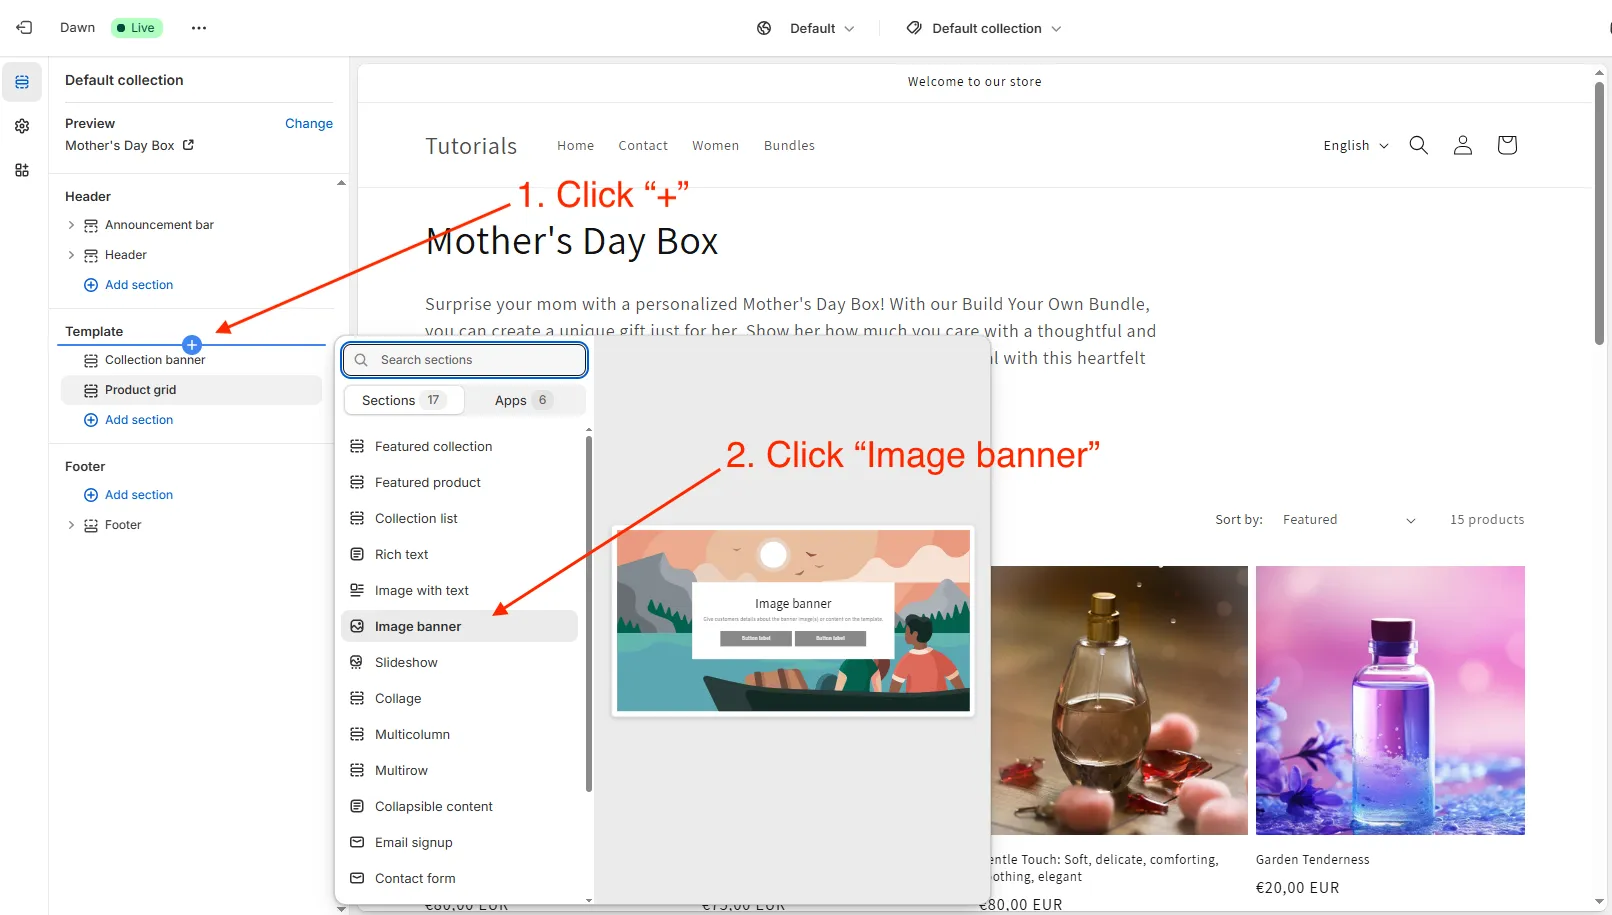Exit the editor with the back arrow icon
The height and width of the screenshot is (915, 1612).
pyautogui.click(x=23, y=27)
